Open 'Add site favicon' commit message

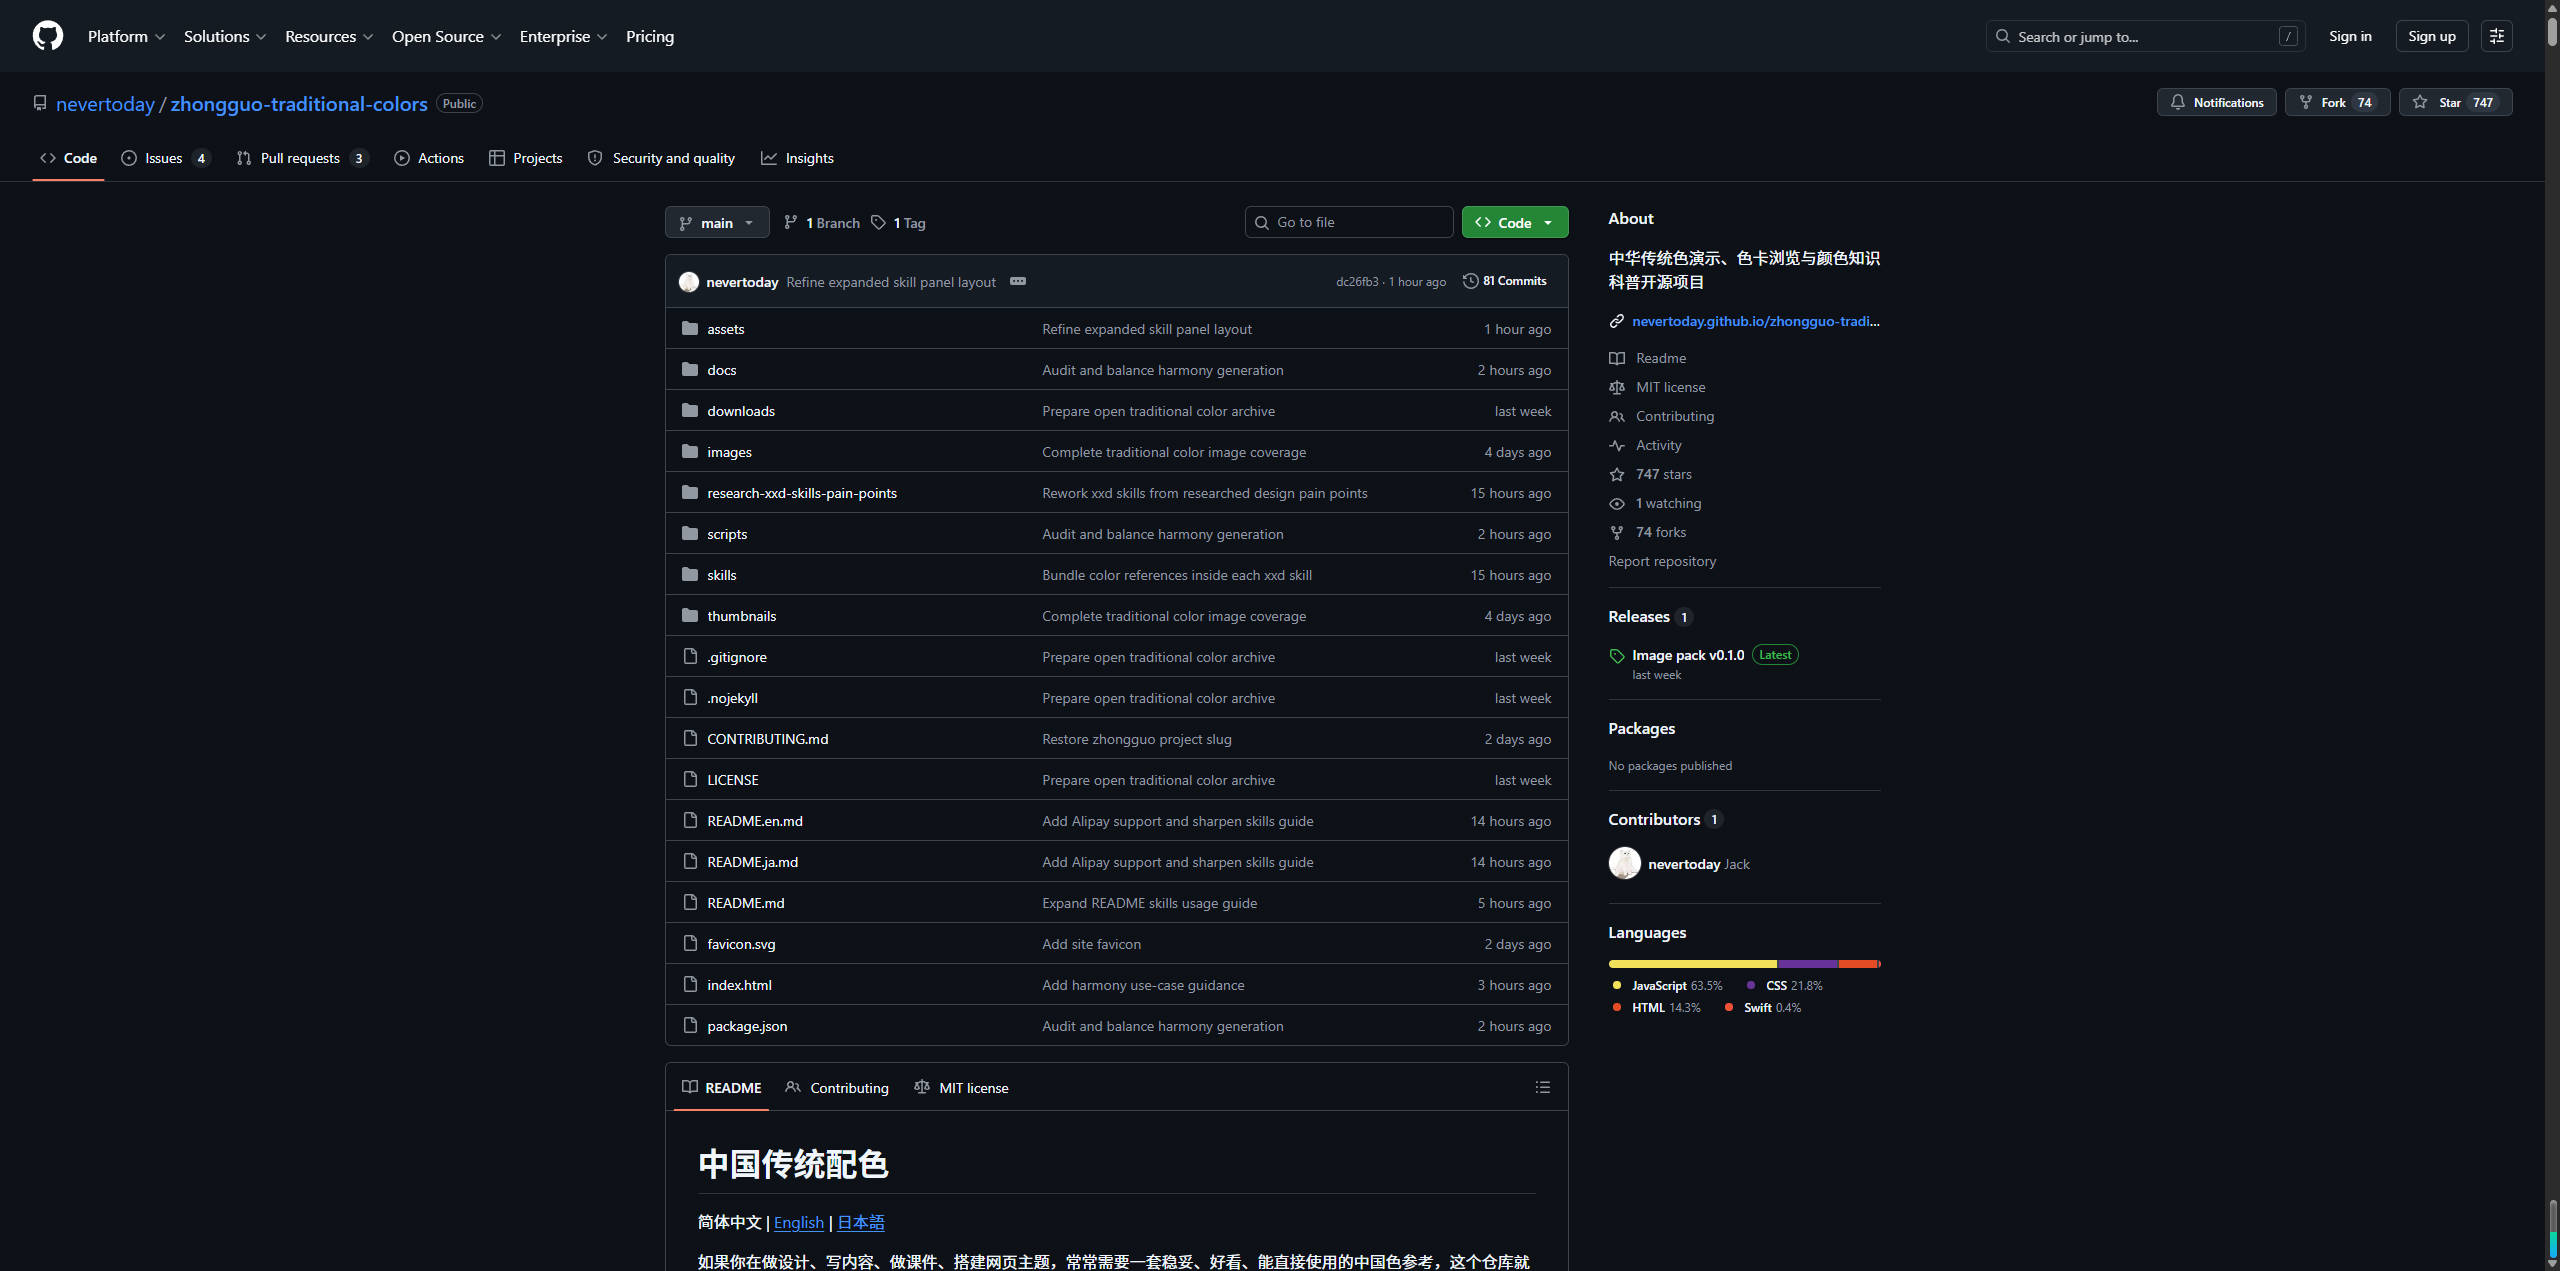click(1091, 943)
